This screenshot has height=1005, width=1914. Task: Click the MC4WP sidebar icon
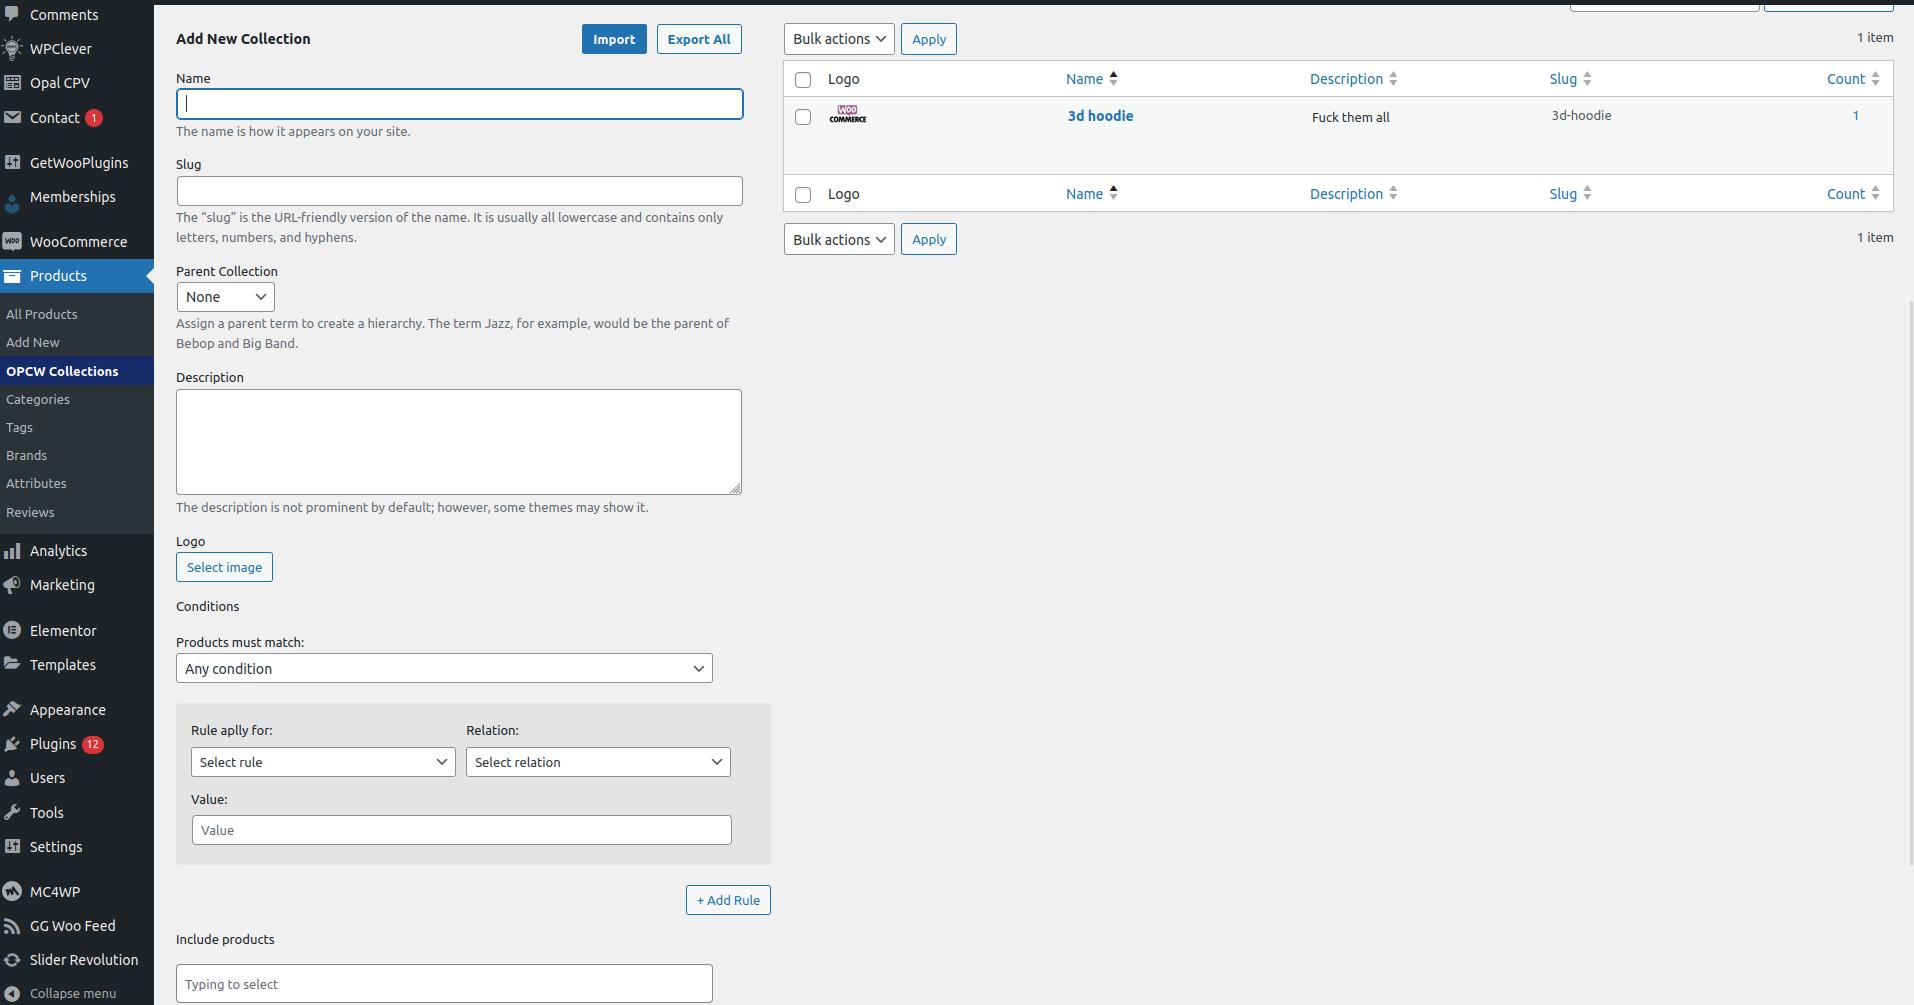12,892
